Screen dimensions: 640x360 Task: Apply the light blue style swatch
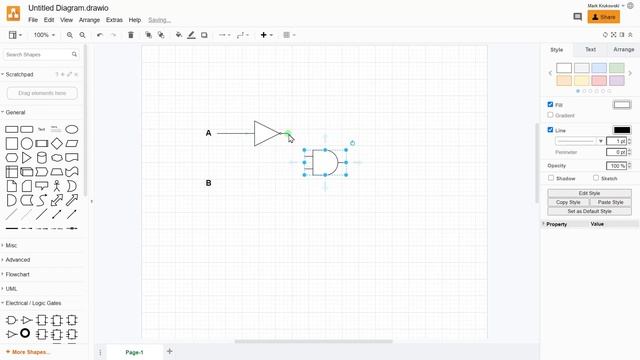[599, 68]
